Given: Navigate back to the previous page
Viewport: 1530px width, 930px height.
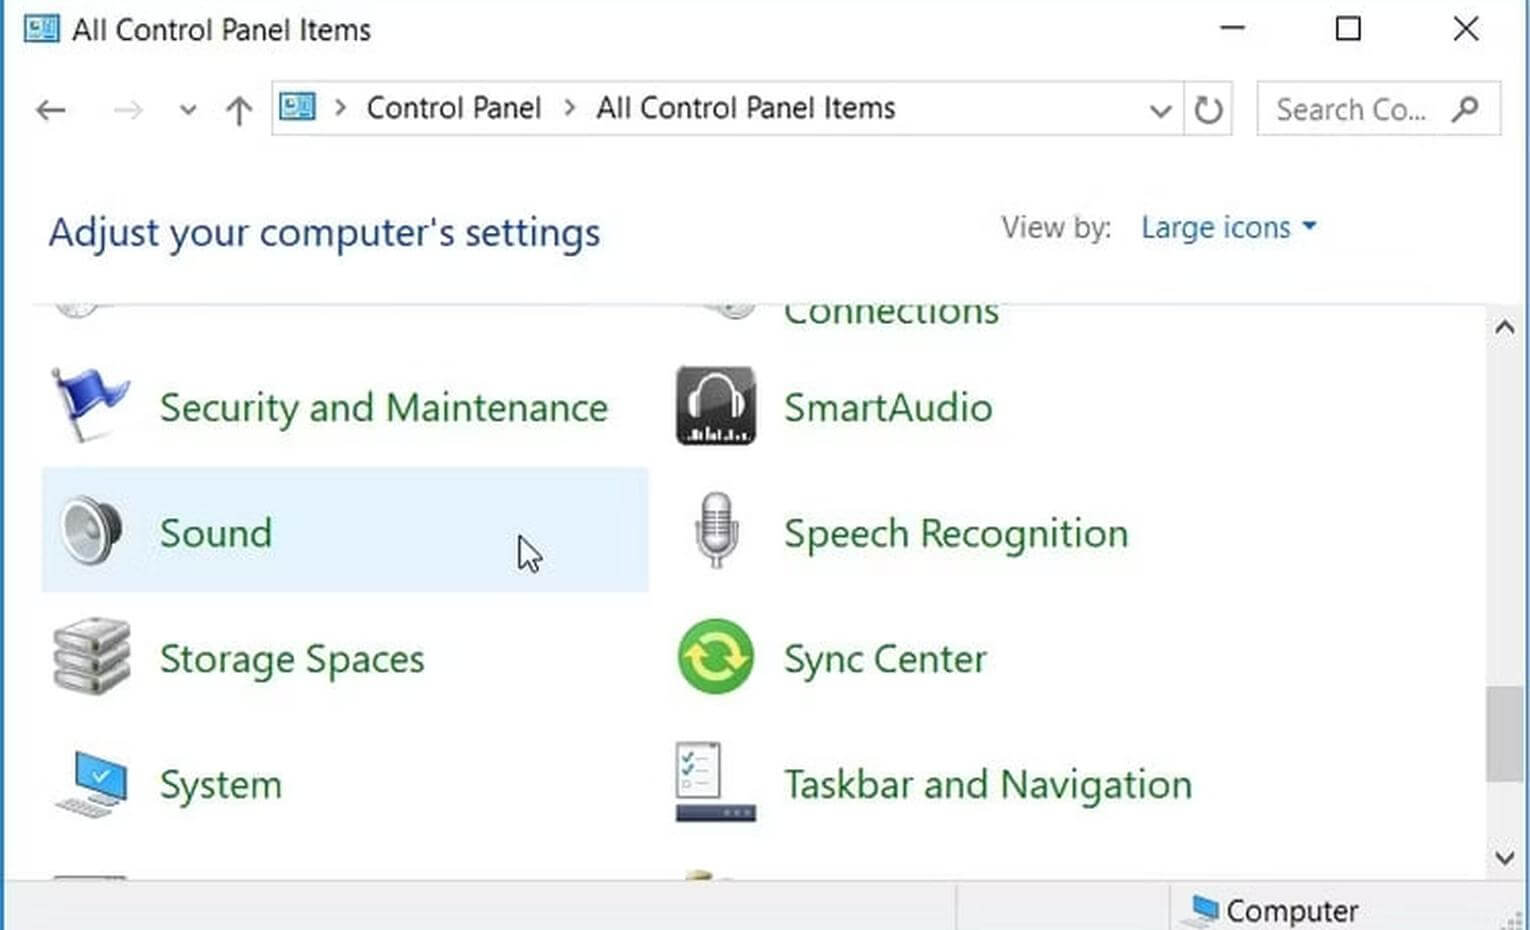Looking at the screenshot, I should pos(51,110).
